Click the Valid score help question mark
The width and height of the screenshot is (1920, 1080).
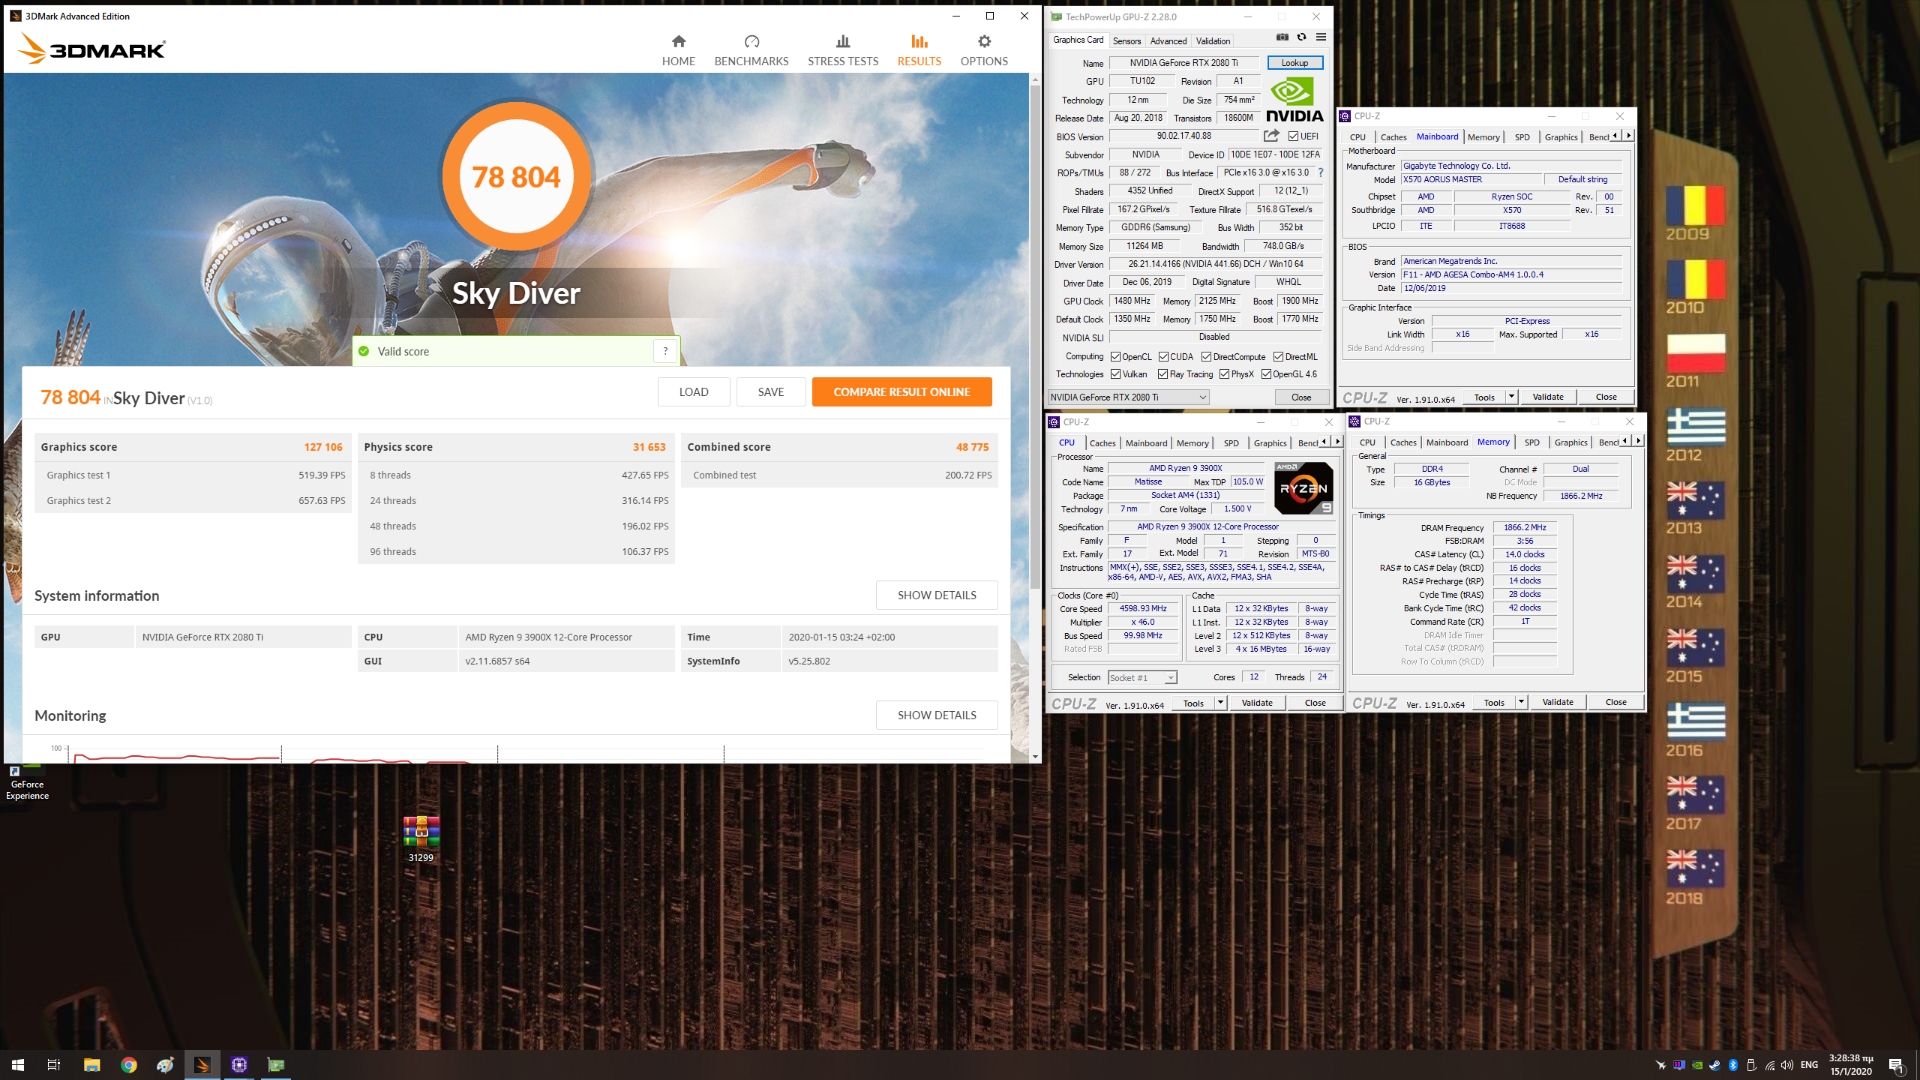coord(665,351)
